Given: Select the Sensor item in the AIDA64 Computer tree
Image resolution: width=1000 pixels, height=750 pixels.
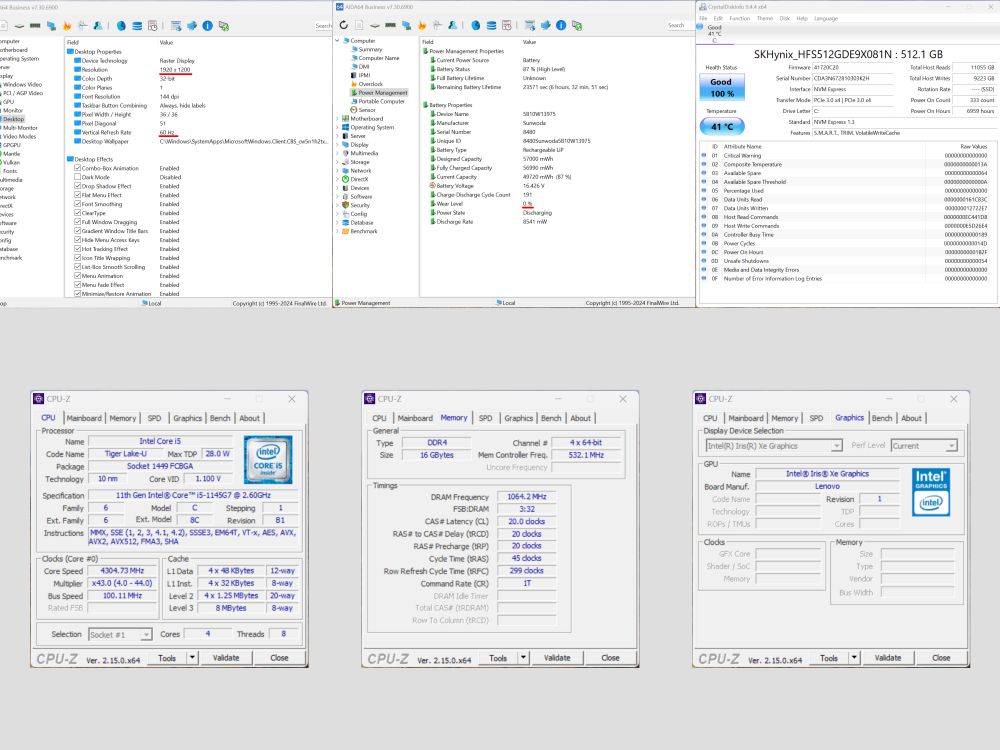Looking at the screenshot, I should tap(367, 110).
